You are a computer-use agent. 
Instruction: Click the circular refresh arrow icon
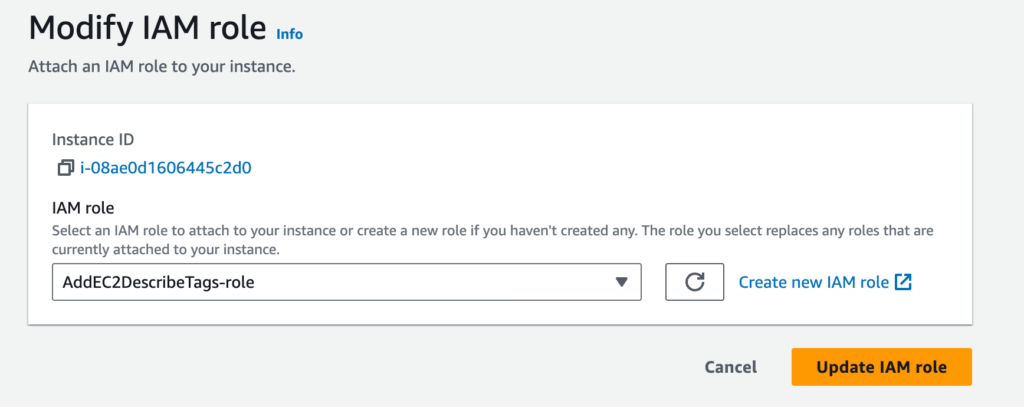(694, 282)
